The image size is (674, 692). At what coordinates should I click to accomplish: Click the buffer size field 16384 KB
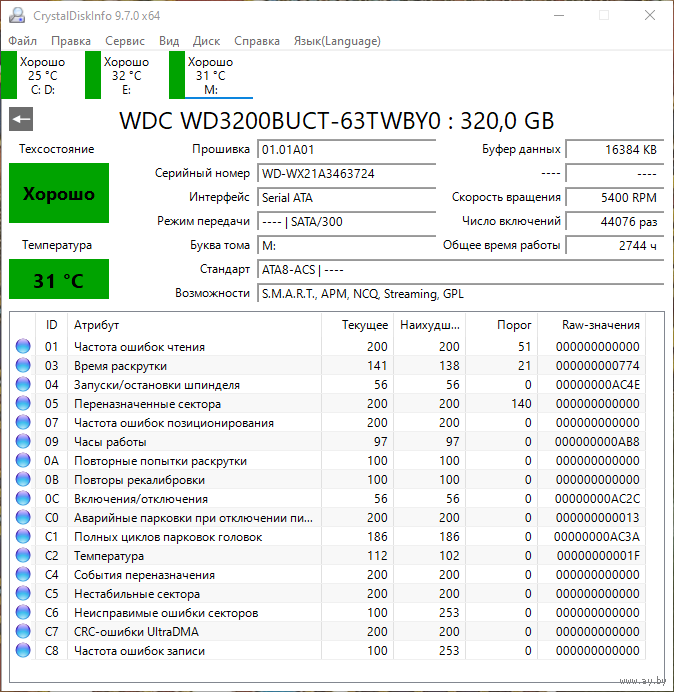pos(614,150)
